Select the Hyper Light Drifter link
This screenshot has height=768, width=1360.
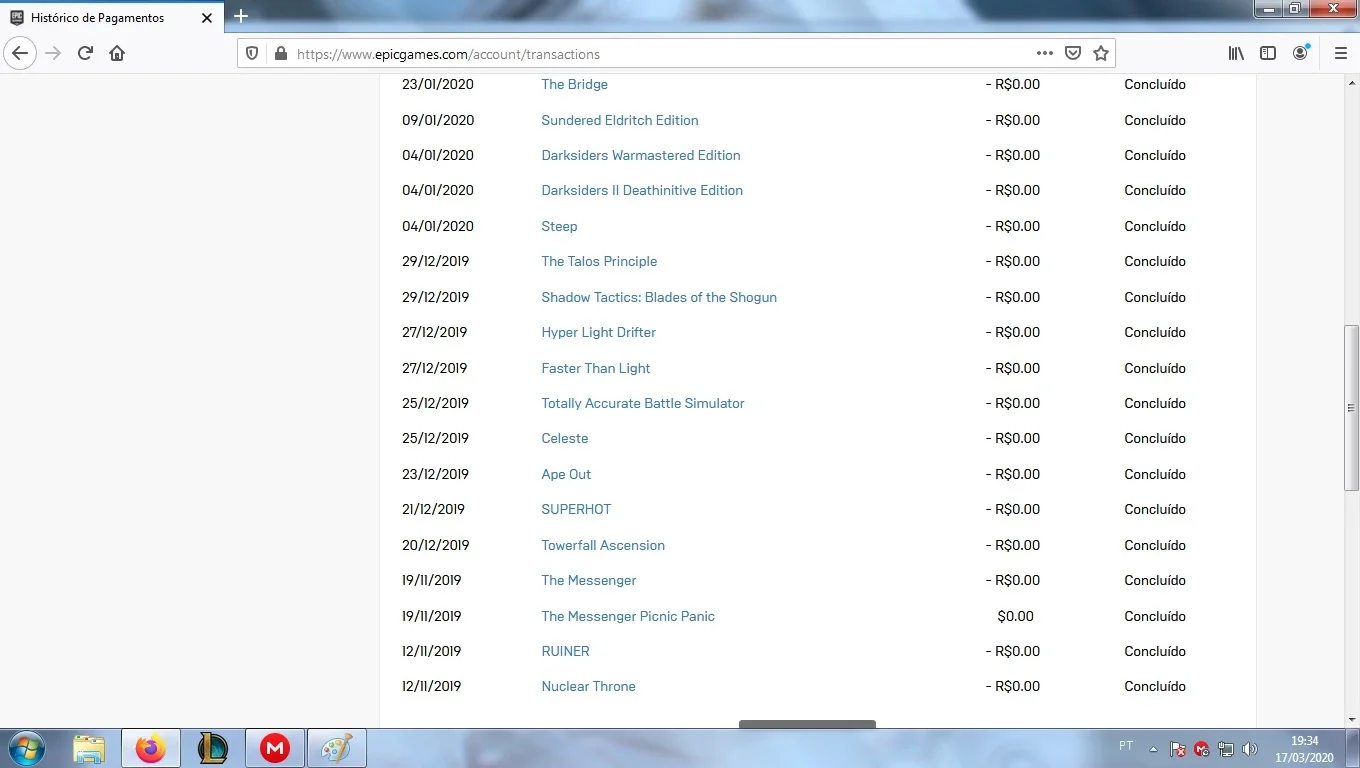pos(599,332)
